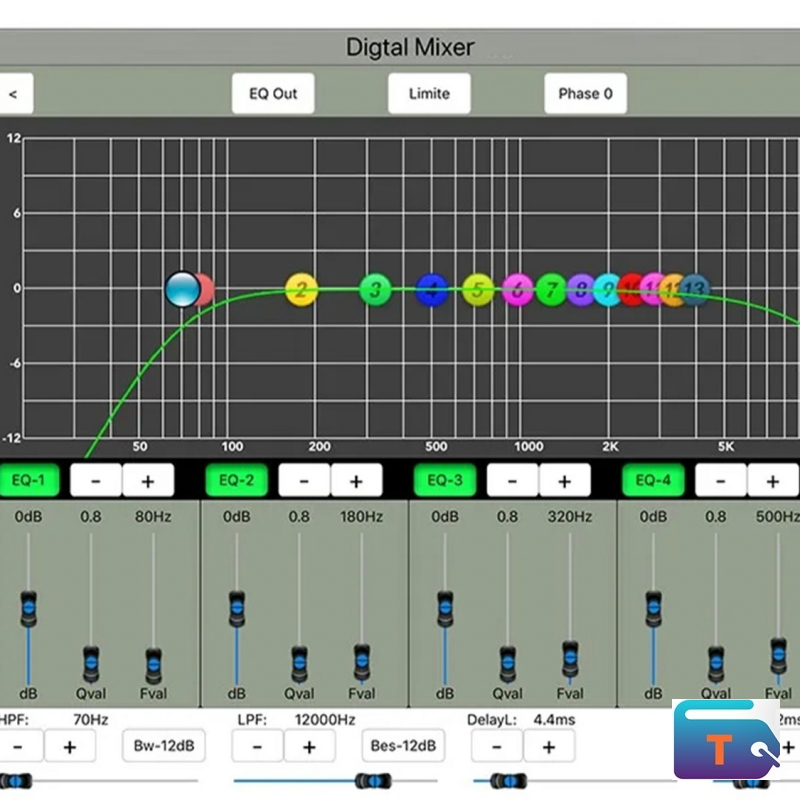Viewport: 800px width, 800px height.
Task: Click the yellow EQ node 2 on graph
Action: point(301,290)
